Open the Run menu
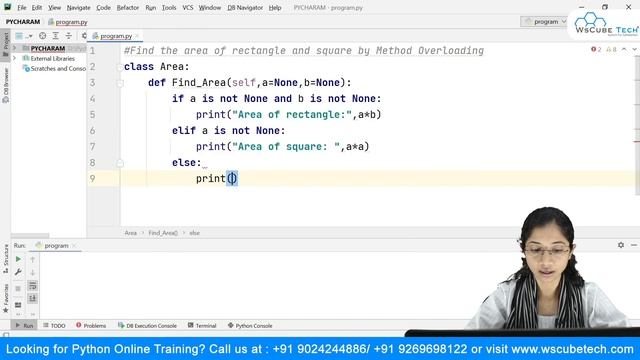 tap(151, 7)
